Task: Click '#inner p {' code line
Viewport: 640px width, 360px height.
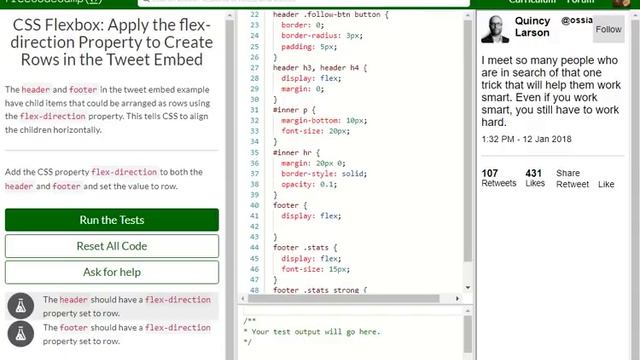Action: tap(294, 110)
